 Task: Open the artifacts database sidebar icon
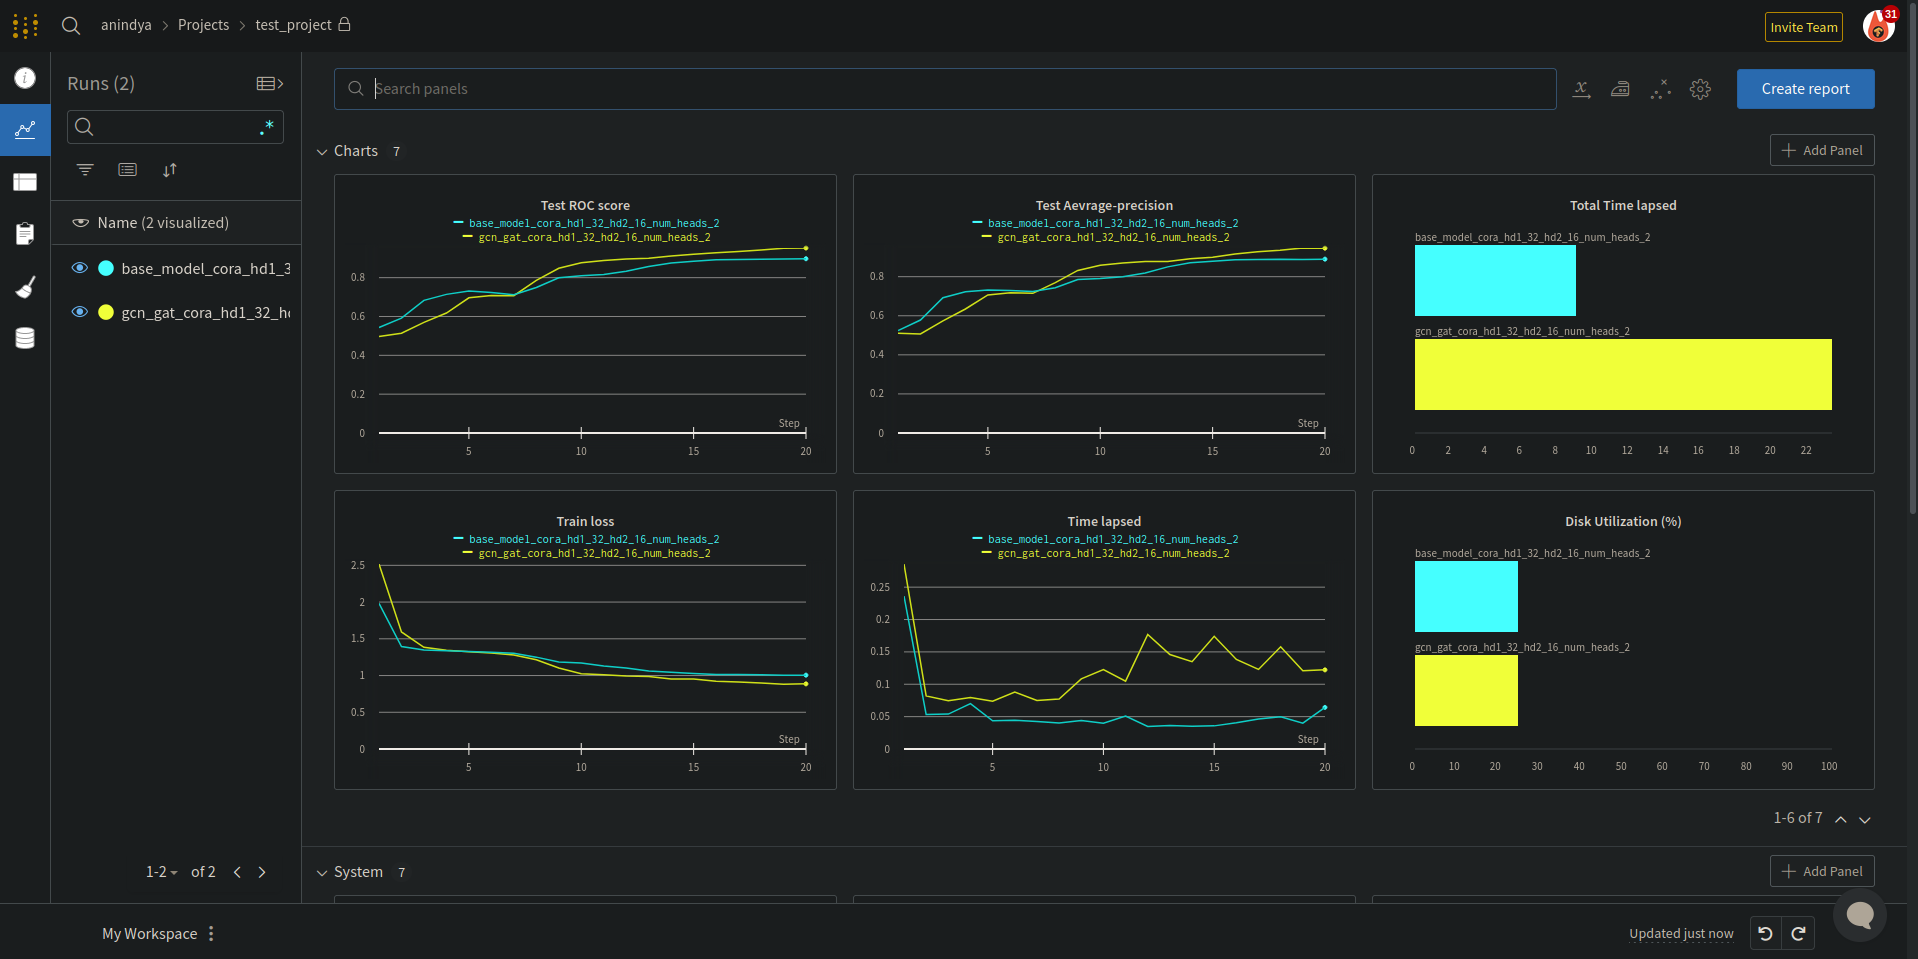click(25, 338)
